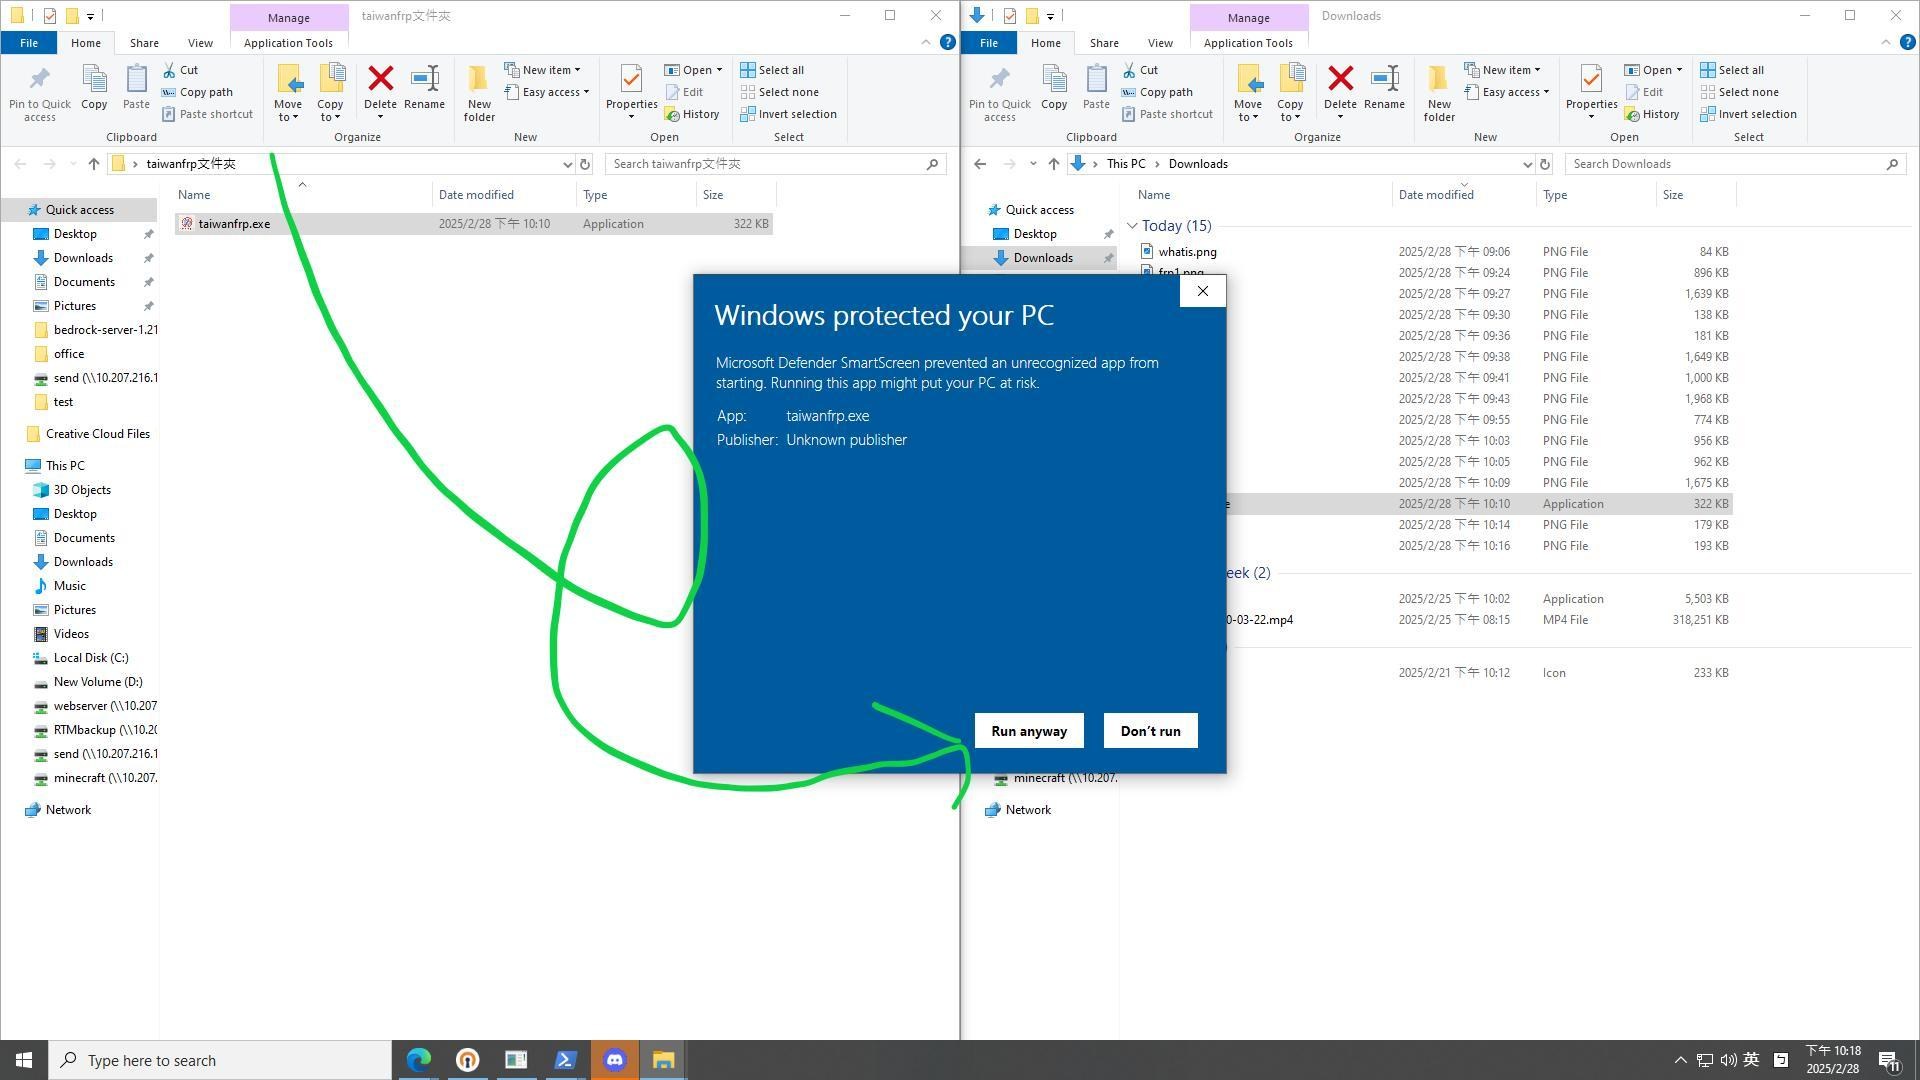This screenshot has width=1920, height=1080.
Task: Click Rename in the taiwanfrp window ribbon
Action: (424, 87)
